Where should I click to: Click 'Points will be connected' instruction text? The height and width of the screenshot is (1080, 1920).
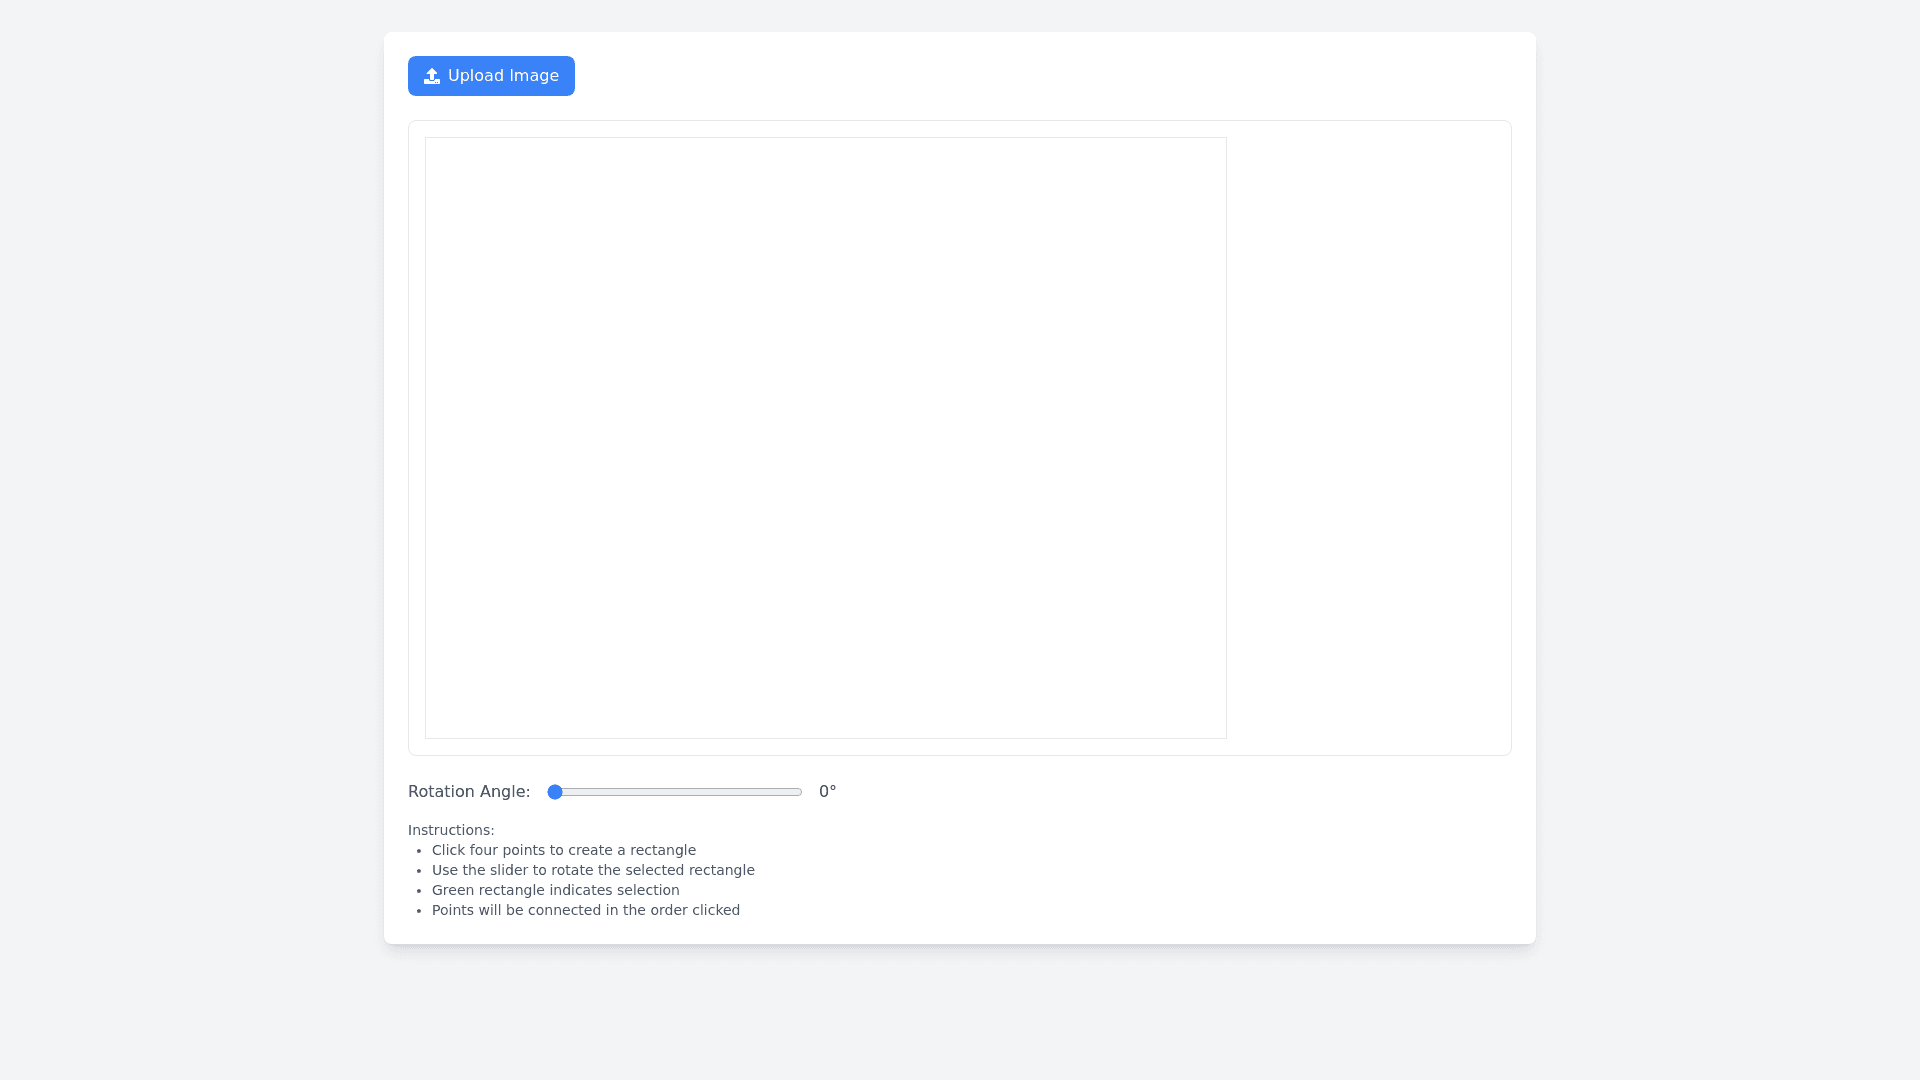click(x=586, y=910)
